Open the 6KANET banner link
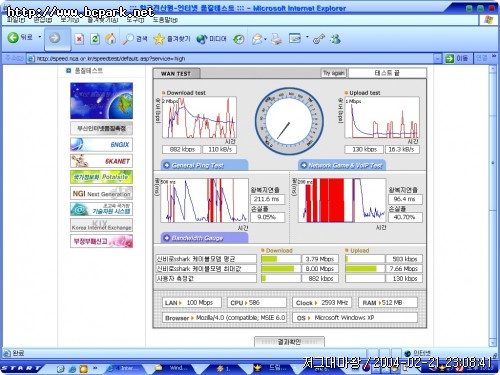500x375 pixels. [101, 161]
